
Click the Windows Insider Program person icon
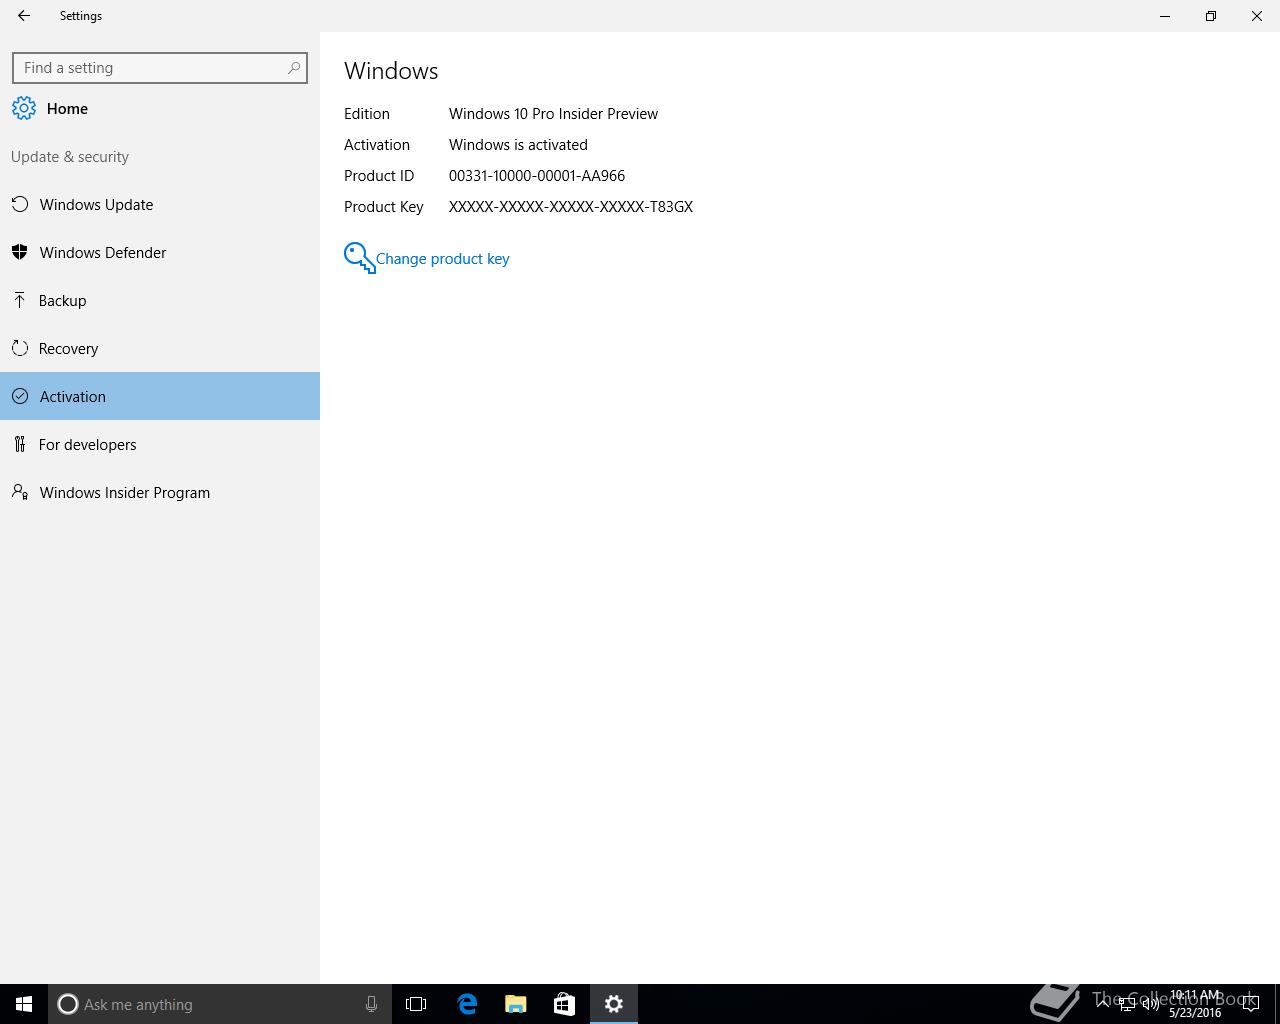click(x=20, y=492)
